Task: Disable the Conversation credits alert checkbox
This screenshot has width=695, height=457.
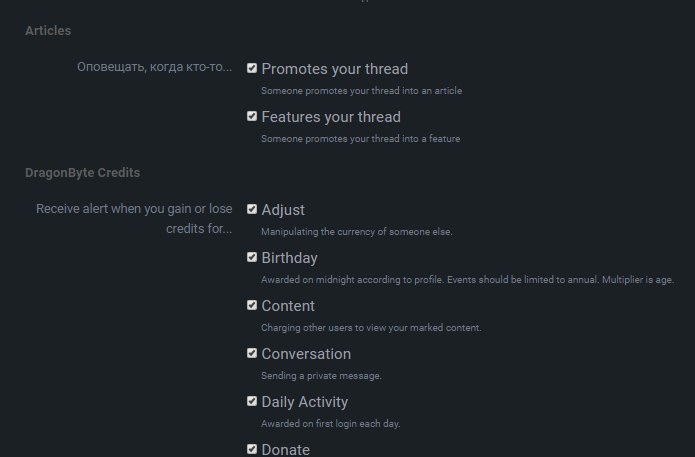Action: tap(252, 353)
